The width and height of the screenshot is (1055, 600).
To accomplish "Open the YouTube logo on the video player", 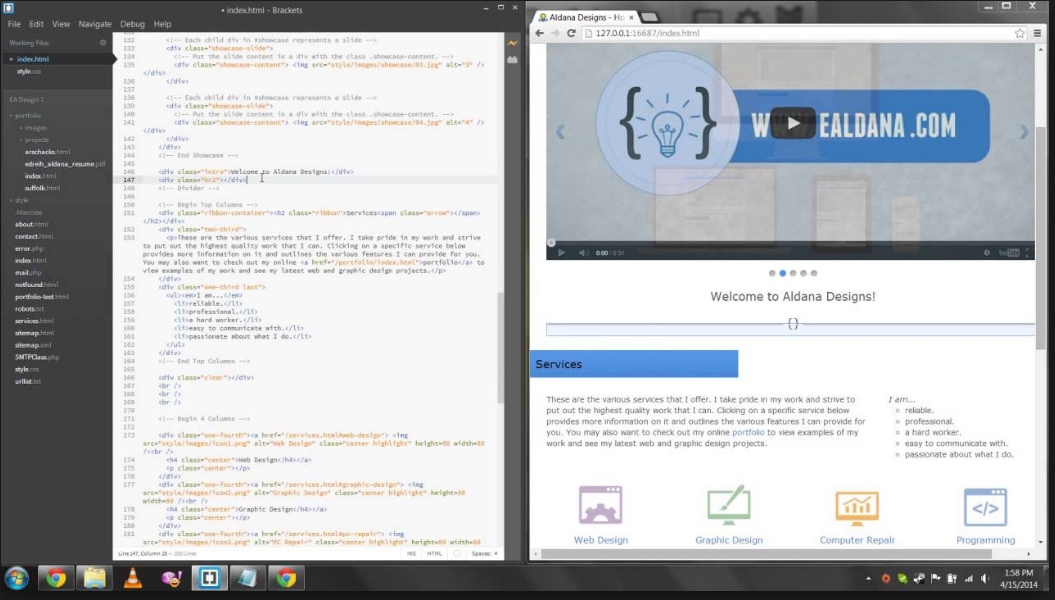I will [1009, 253].
